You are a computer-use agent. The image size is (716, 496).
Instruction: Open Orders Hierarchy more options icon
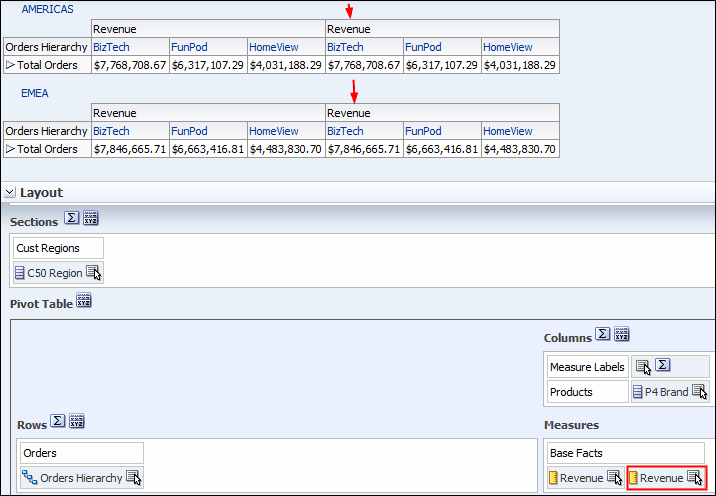133,478
